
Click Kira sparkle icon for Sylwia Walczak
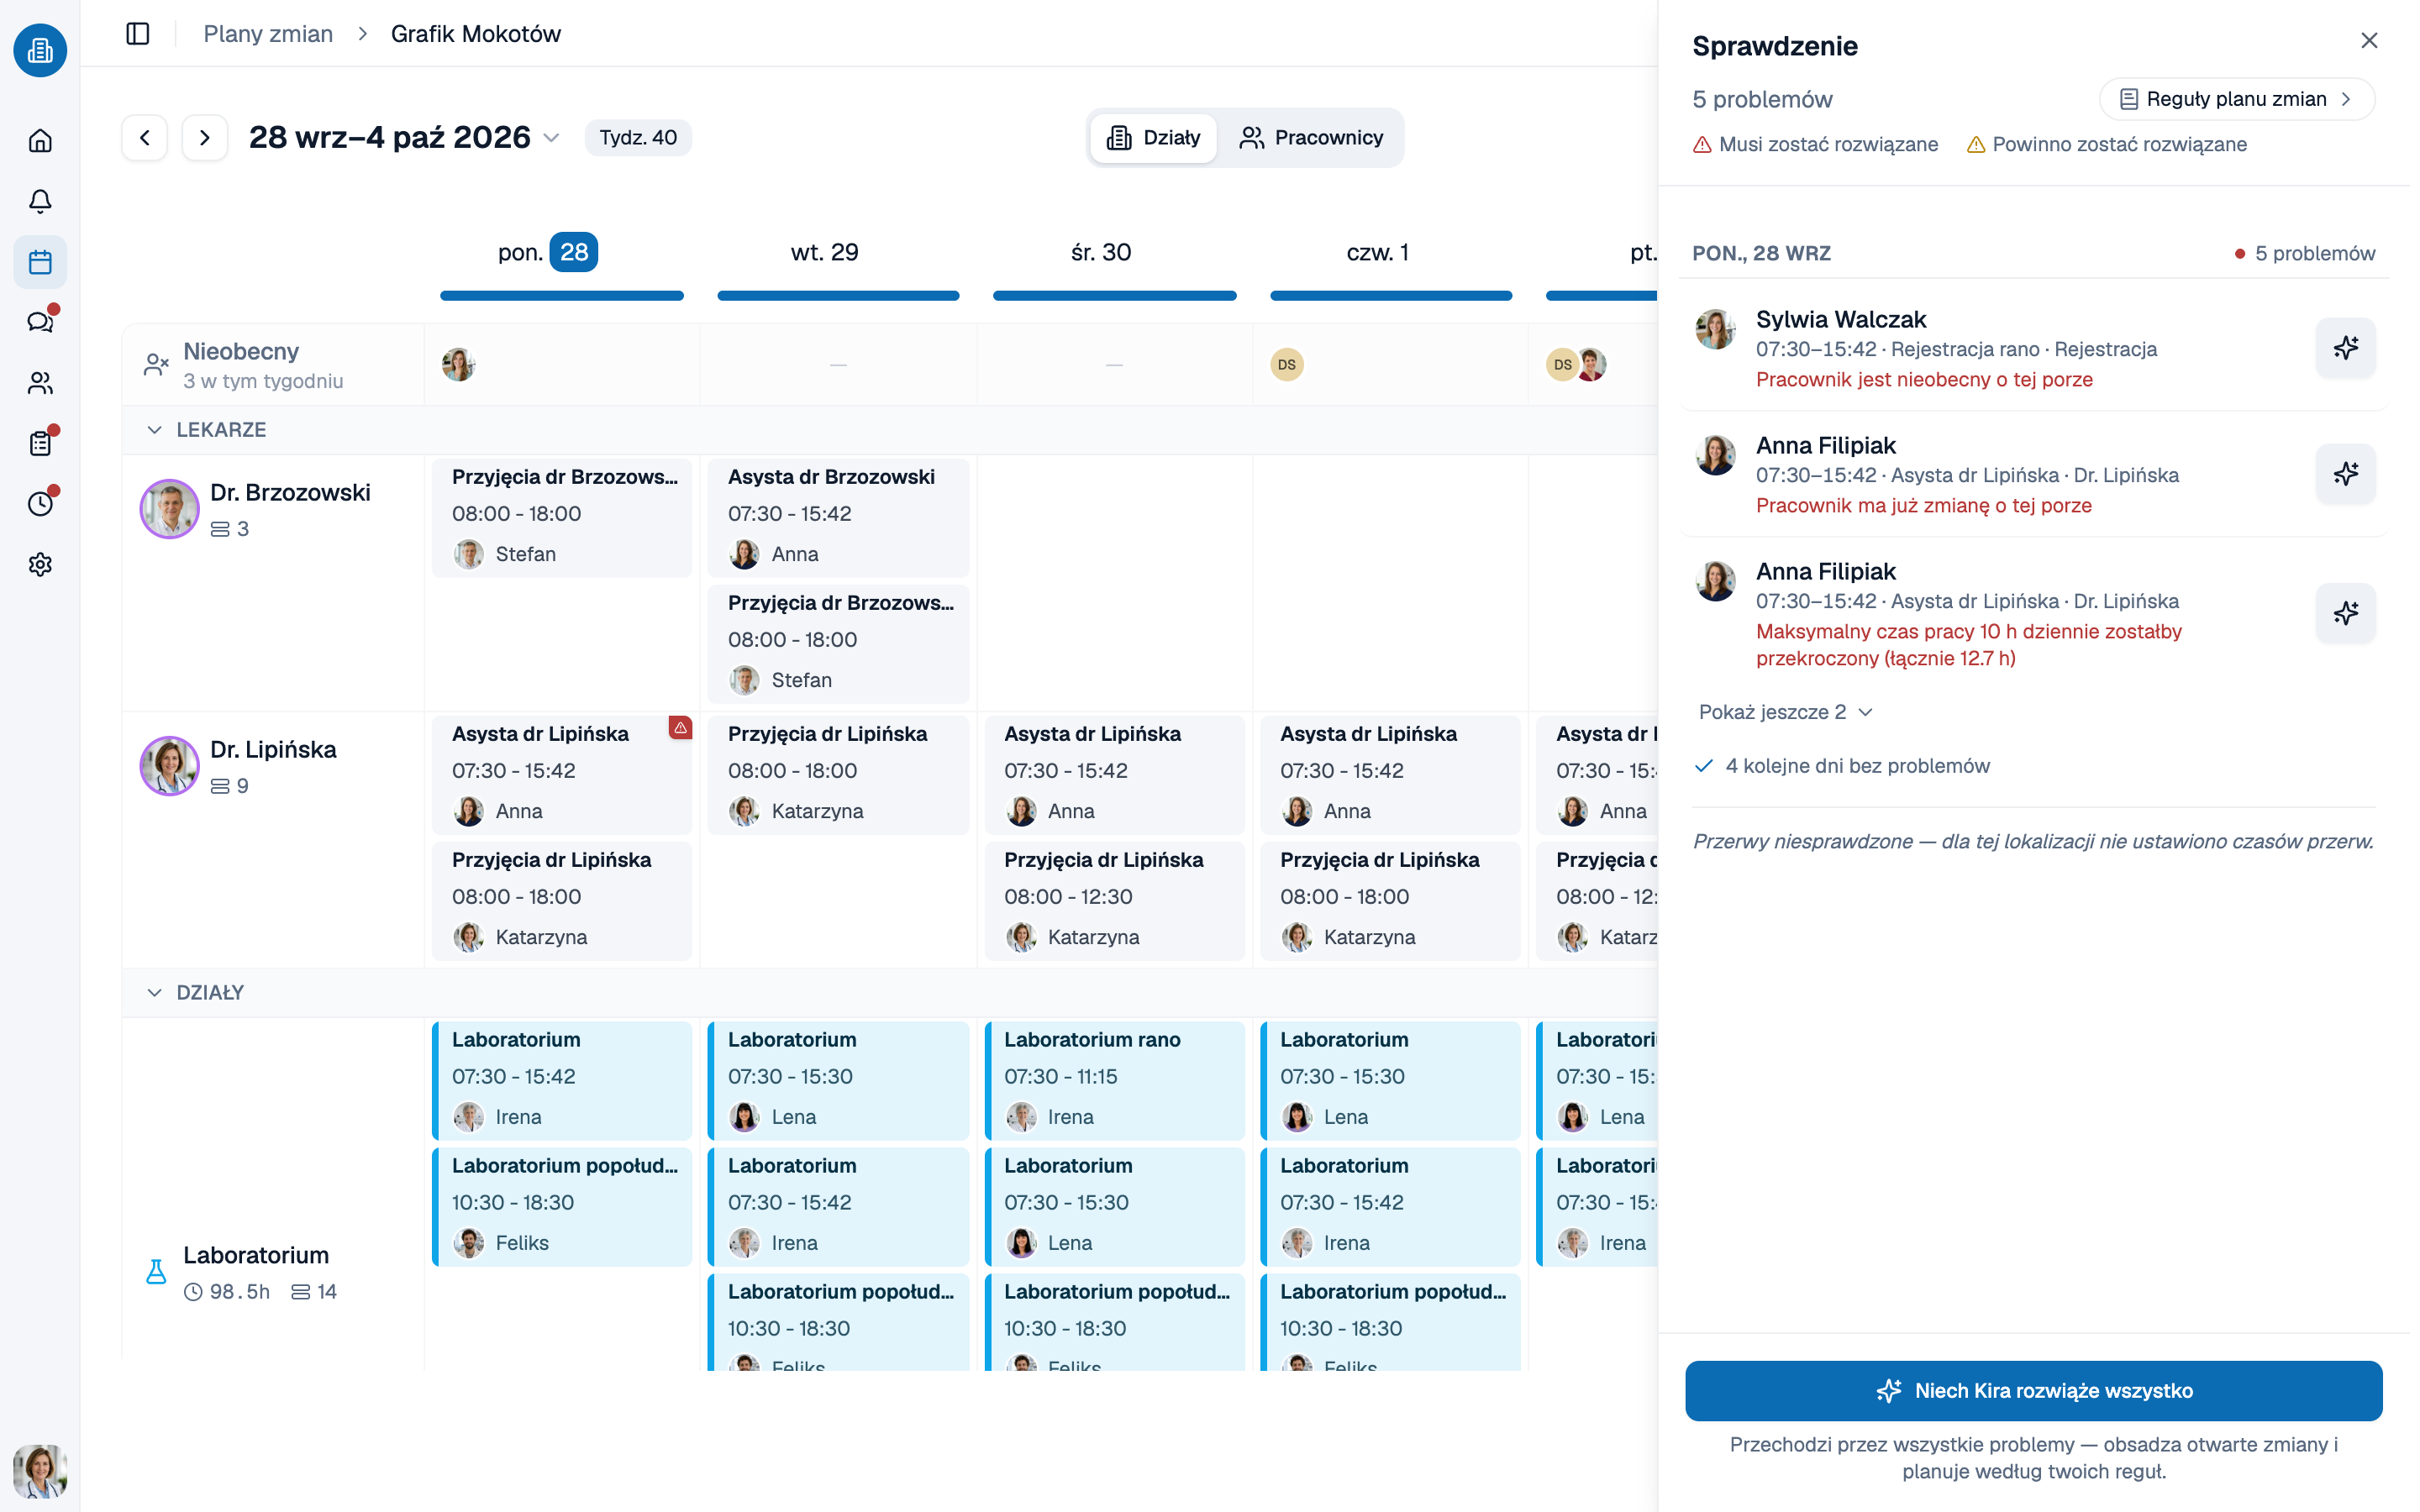click(x=2345, y=348)
